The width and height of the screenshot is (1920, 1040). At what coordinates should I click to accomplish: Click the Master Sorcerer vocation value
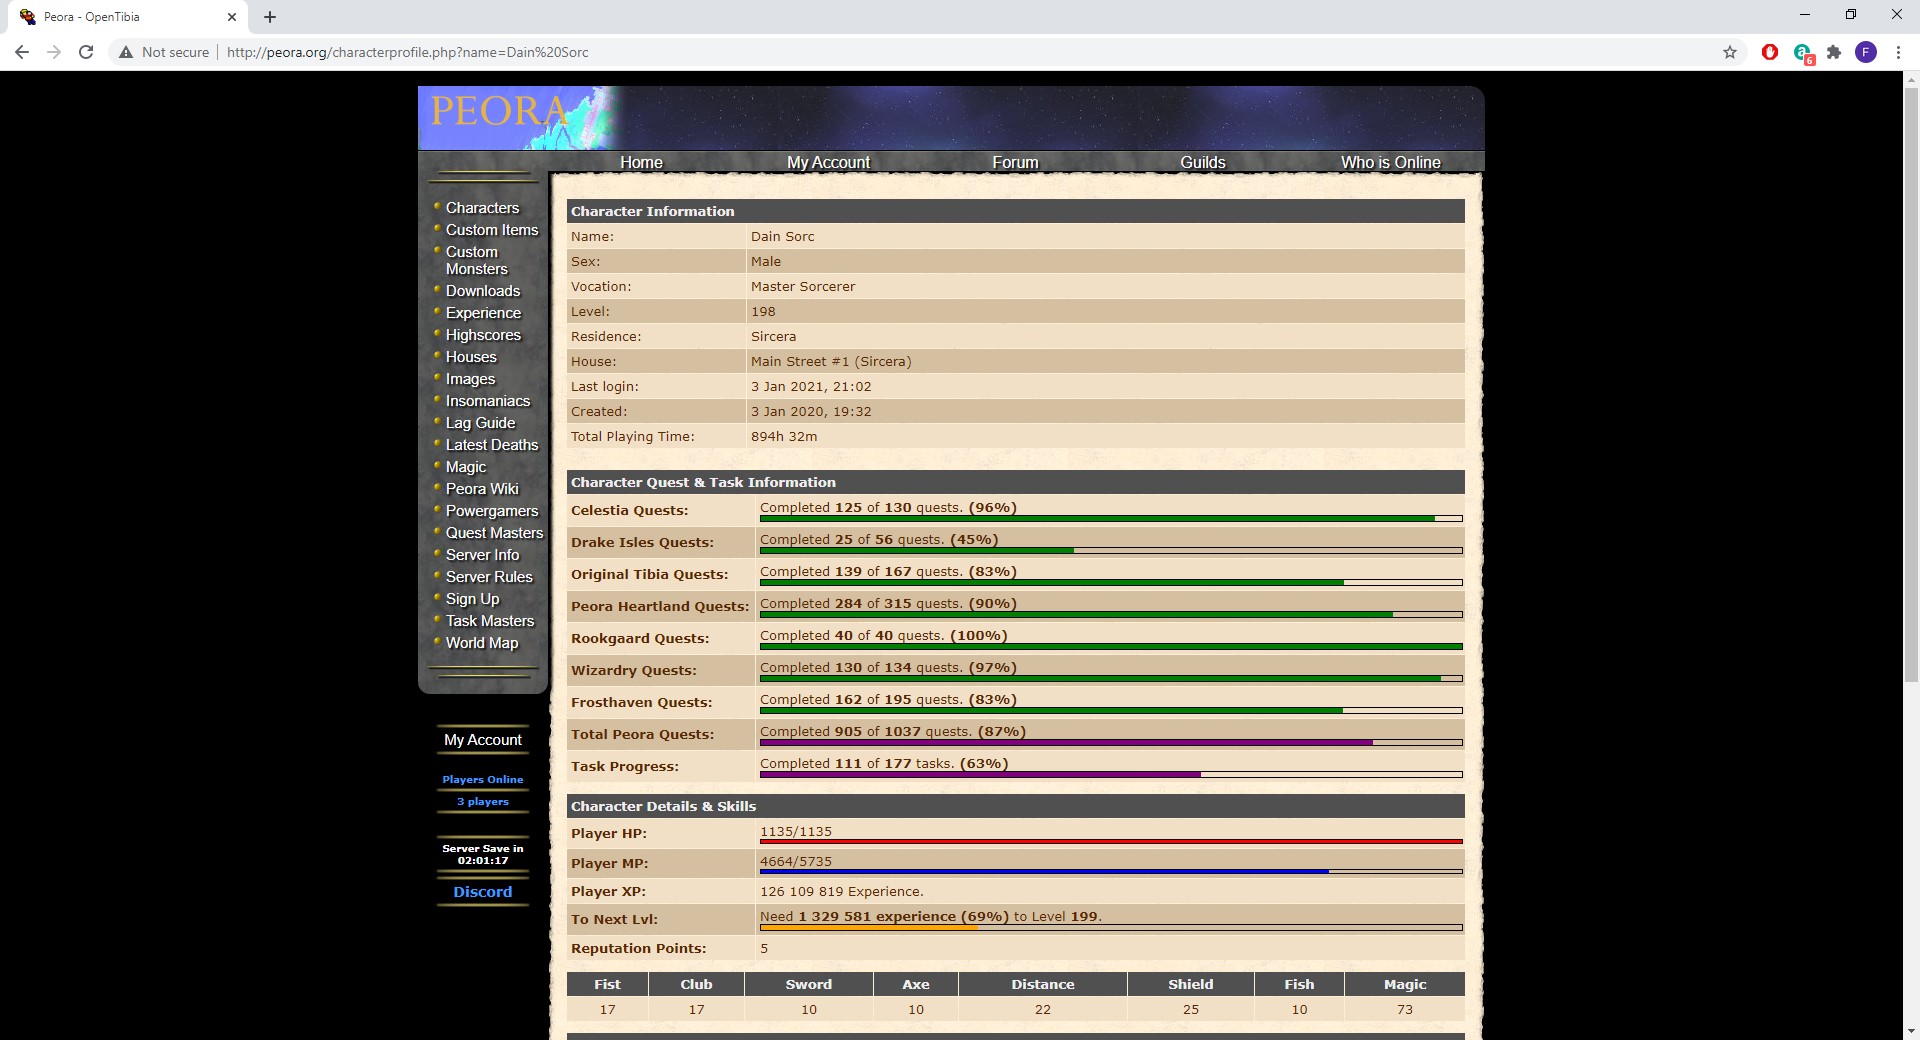pyautogui.click(x=803, y=286)
